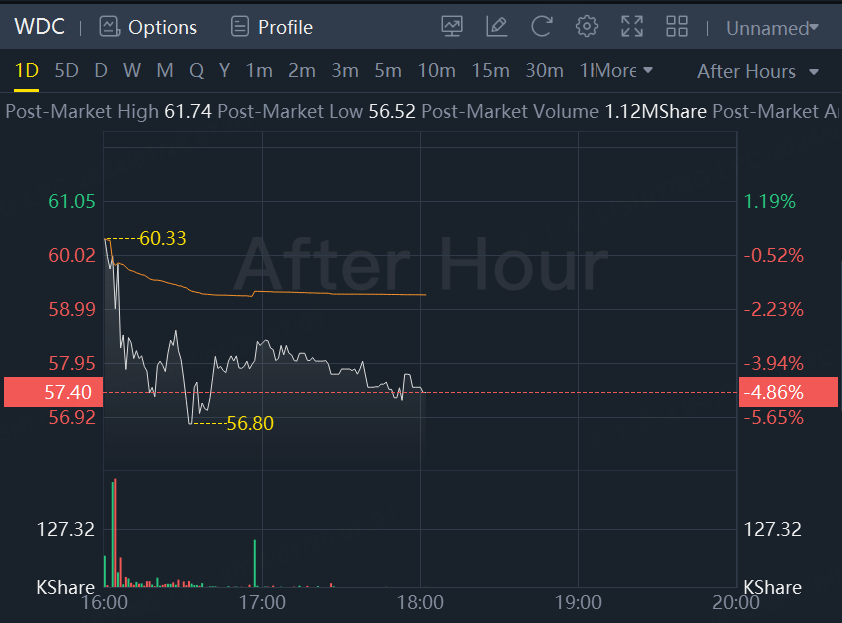Switch to the 5D timeframe tab

[x=66, y=71]
